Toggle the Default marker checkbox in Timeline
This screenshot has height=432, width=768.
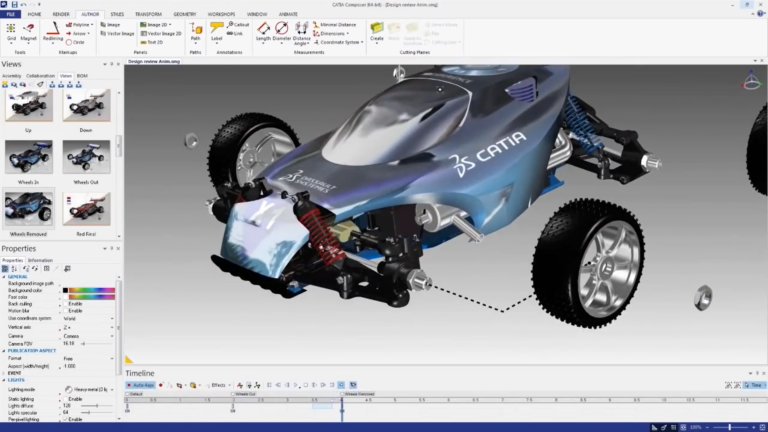128,394
